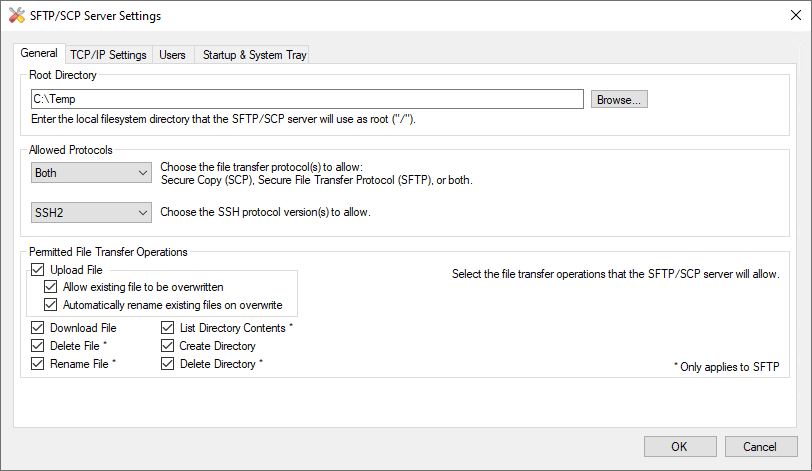
Task: Select the General tab
Action: [39, 54]
